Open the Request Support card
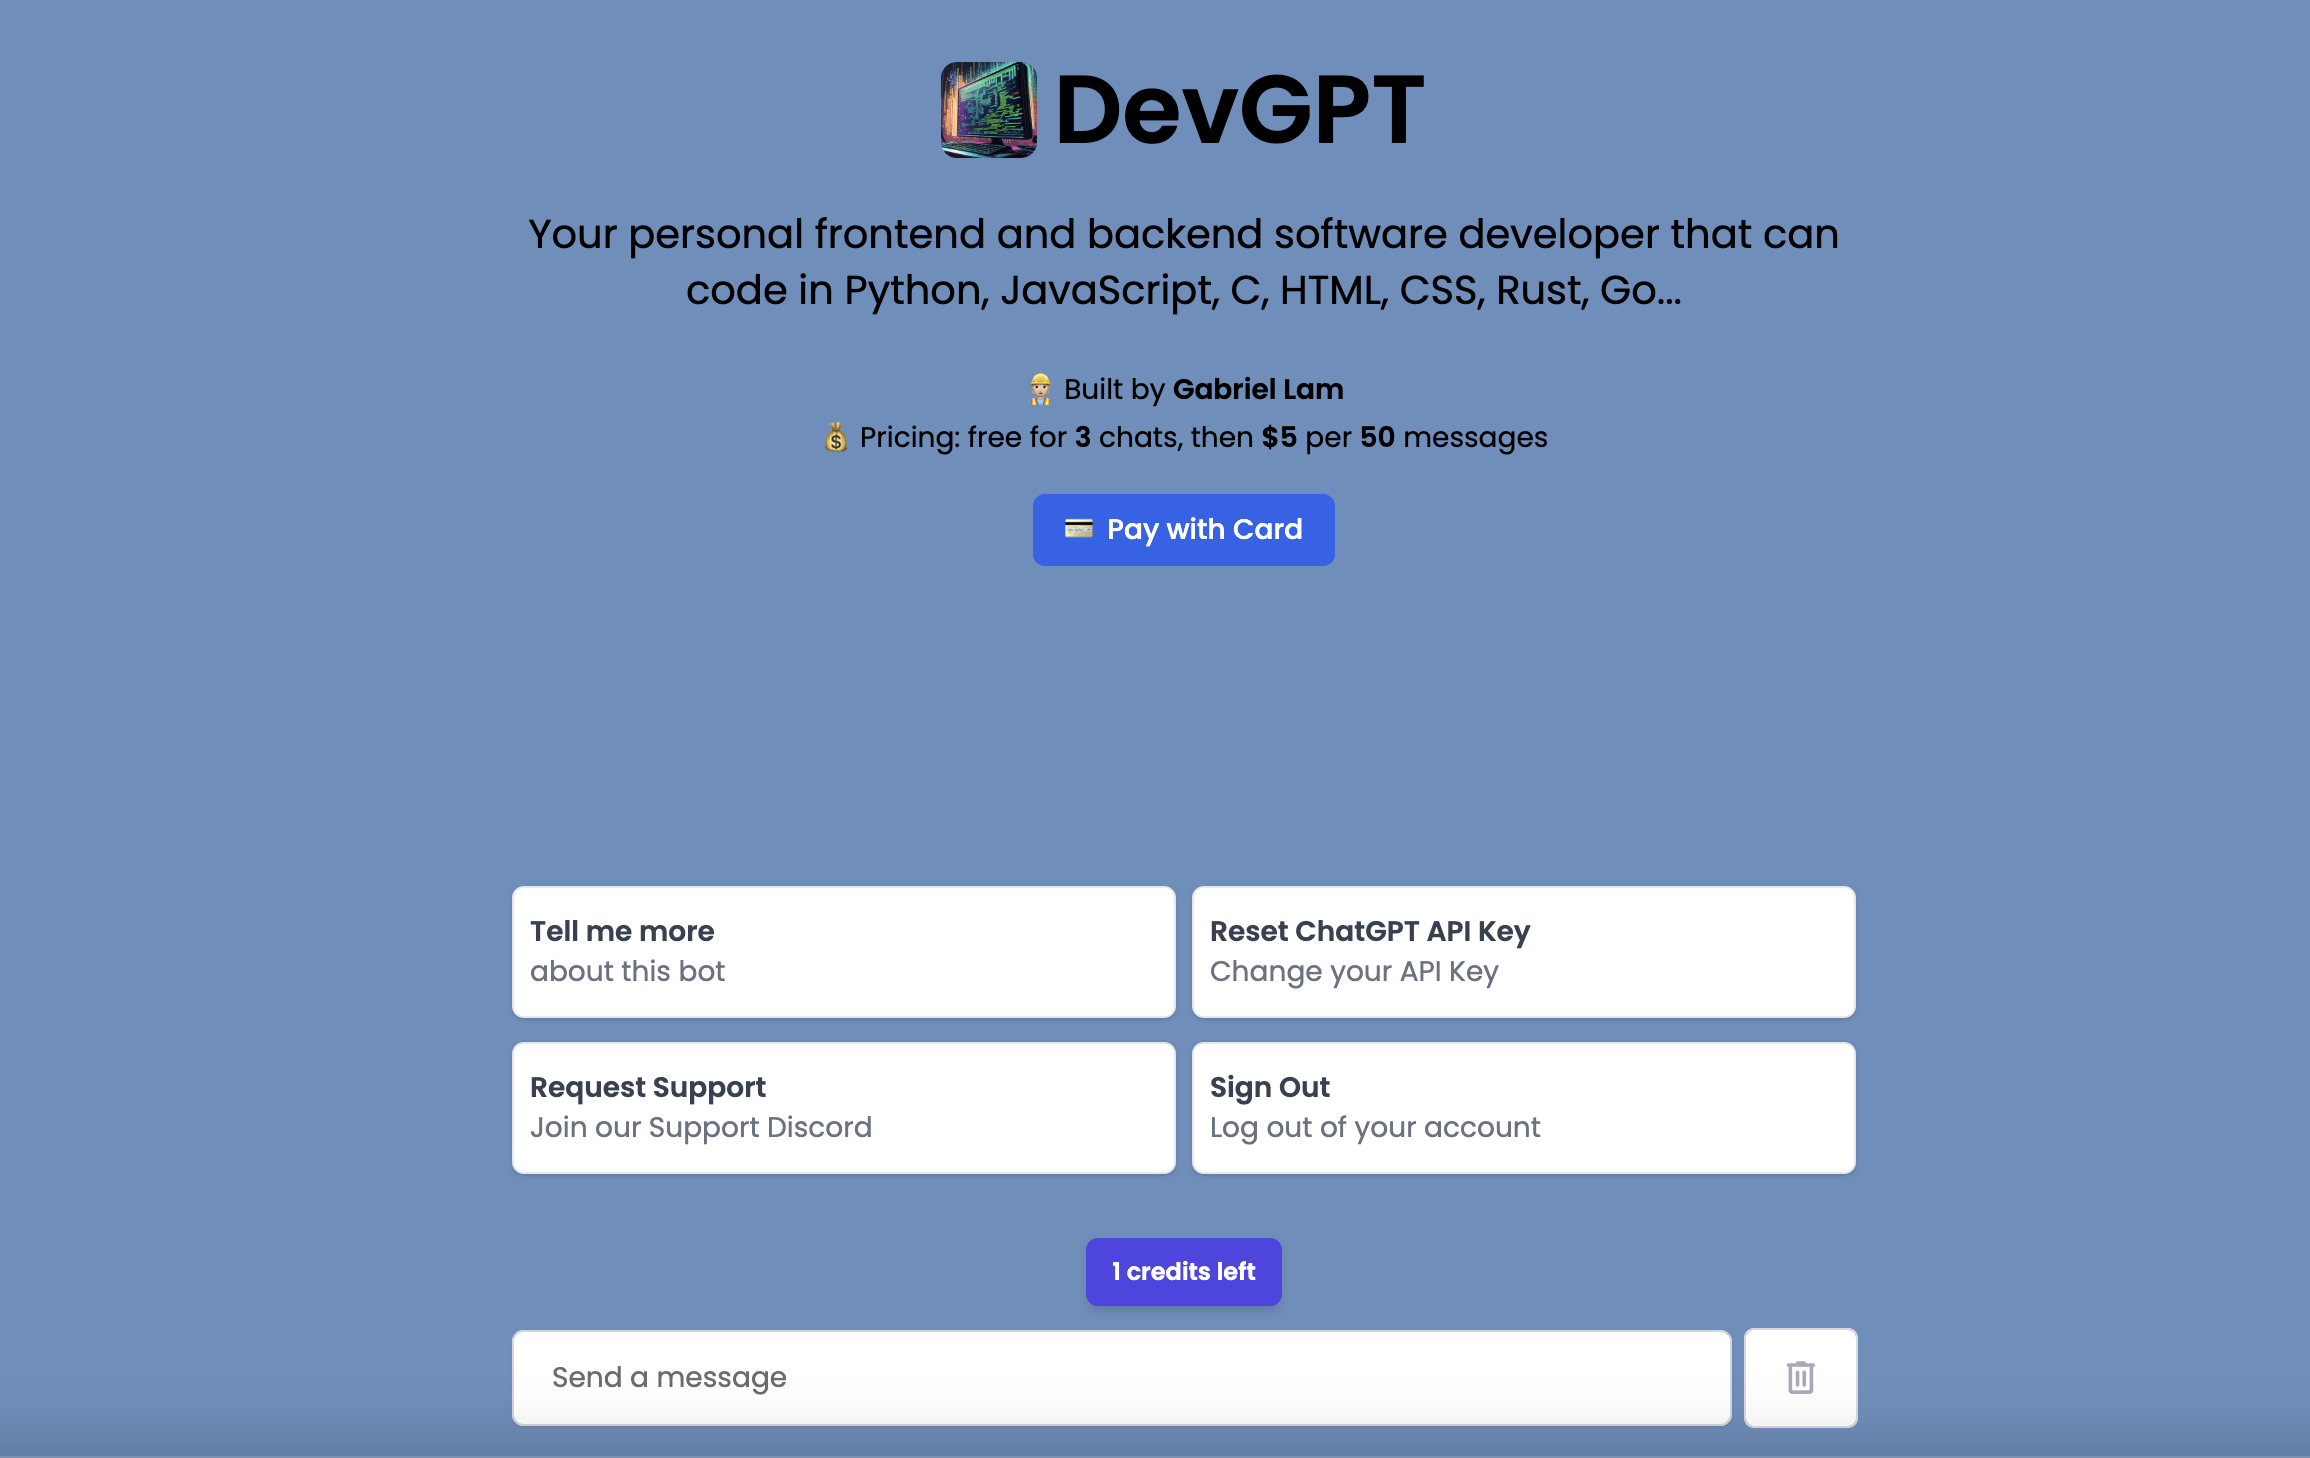 coord(843,1107)
